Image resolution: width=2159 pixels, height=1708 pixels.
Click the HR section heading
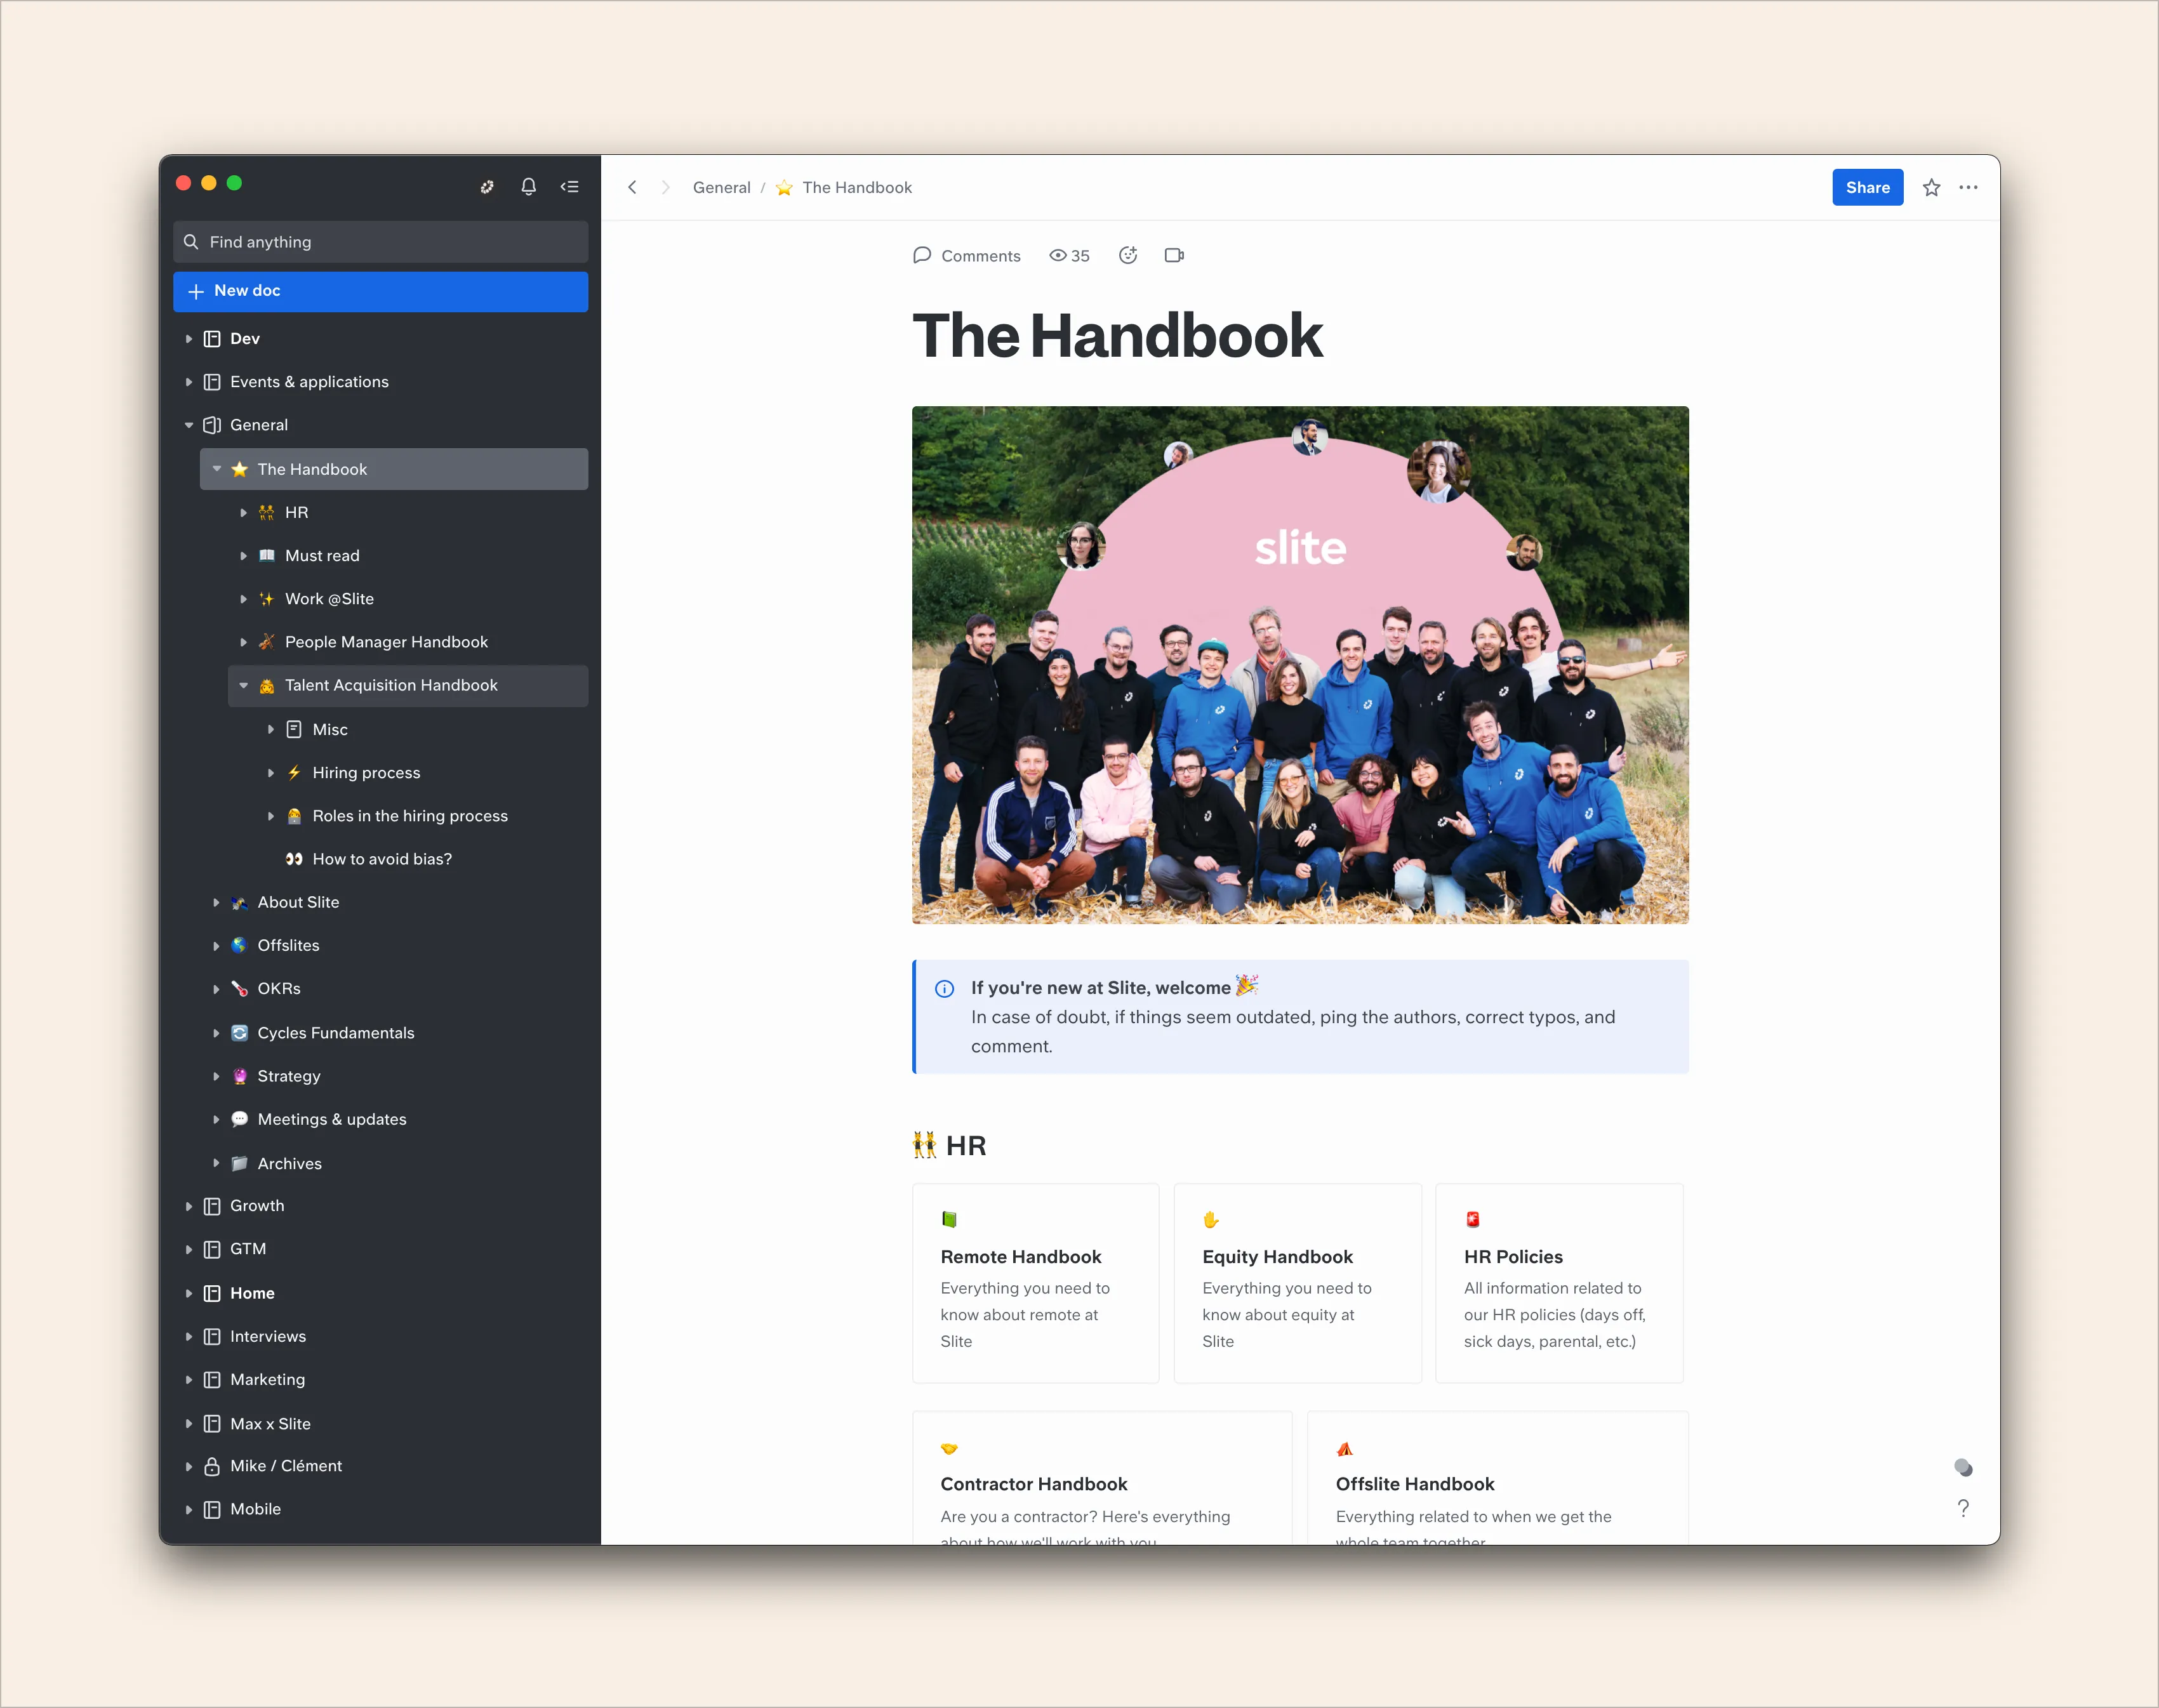click(x=949, y=1146)
